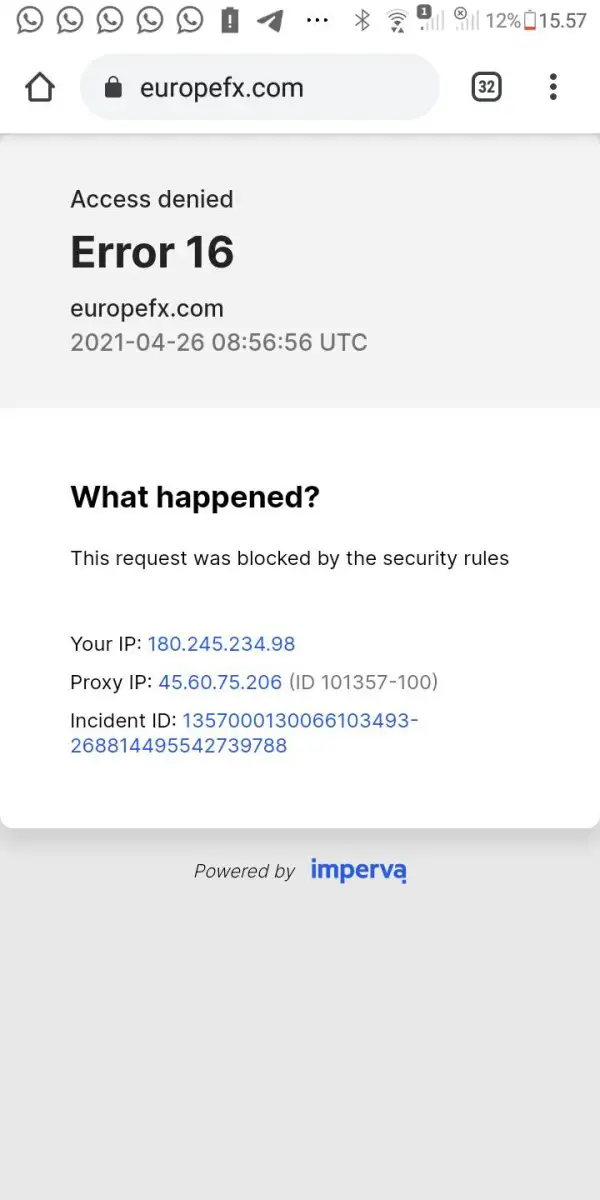Image resolution: width=600 pixels, height=1200 pixels.
Task: Click the Imperva logo
Action: point(358,870)
